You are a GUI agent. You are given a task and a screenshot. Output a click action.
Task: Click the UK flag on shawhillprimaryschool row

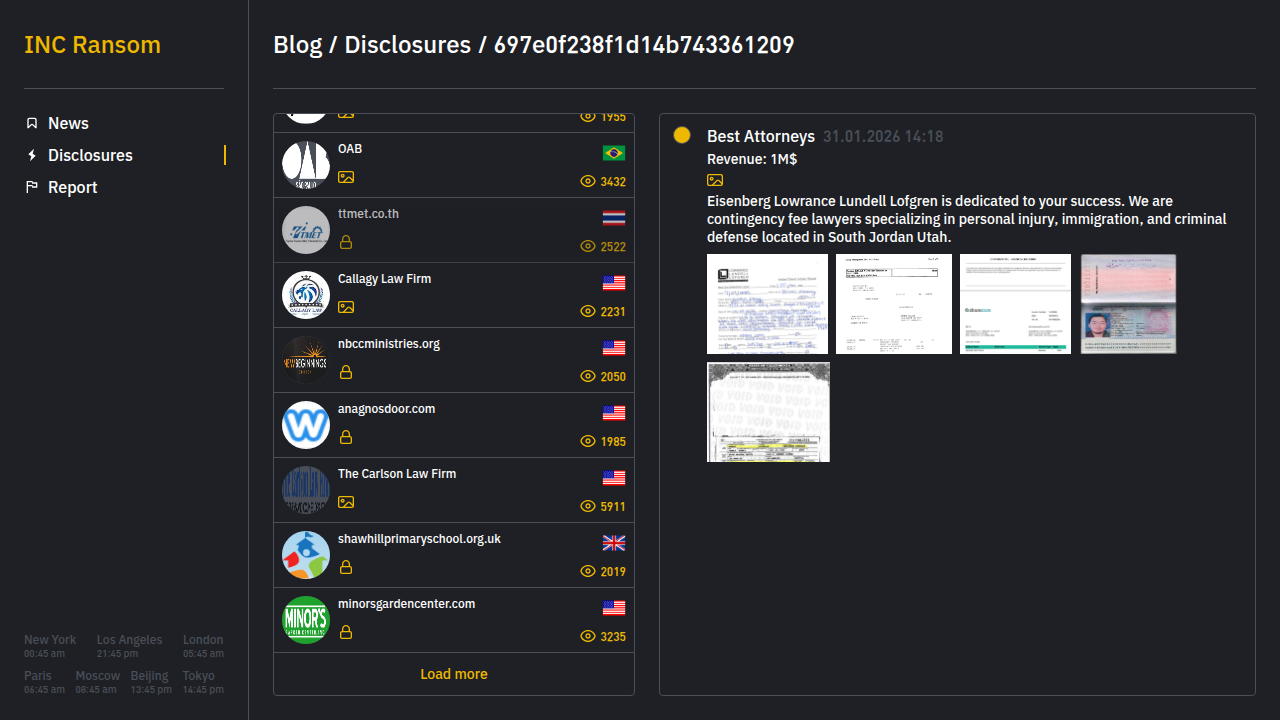pos(614,543)
